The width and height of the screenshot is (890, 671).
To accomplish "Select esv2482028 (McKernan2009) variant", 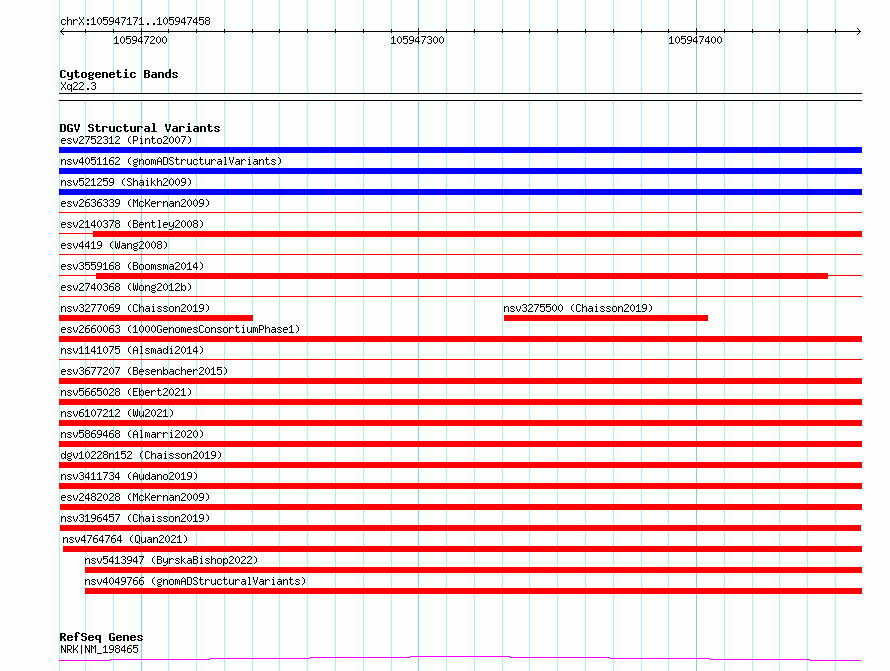I will tap(135, 497).
